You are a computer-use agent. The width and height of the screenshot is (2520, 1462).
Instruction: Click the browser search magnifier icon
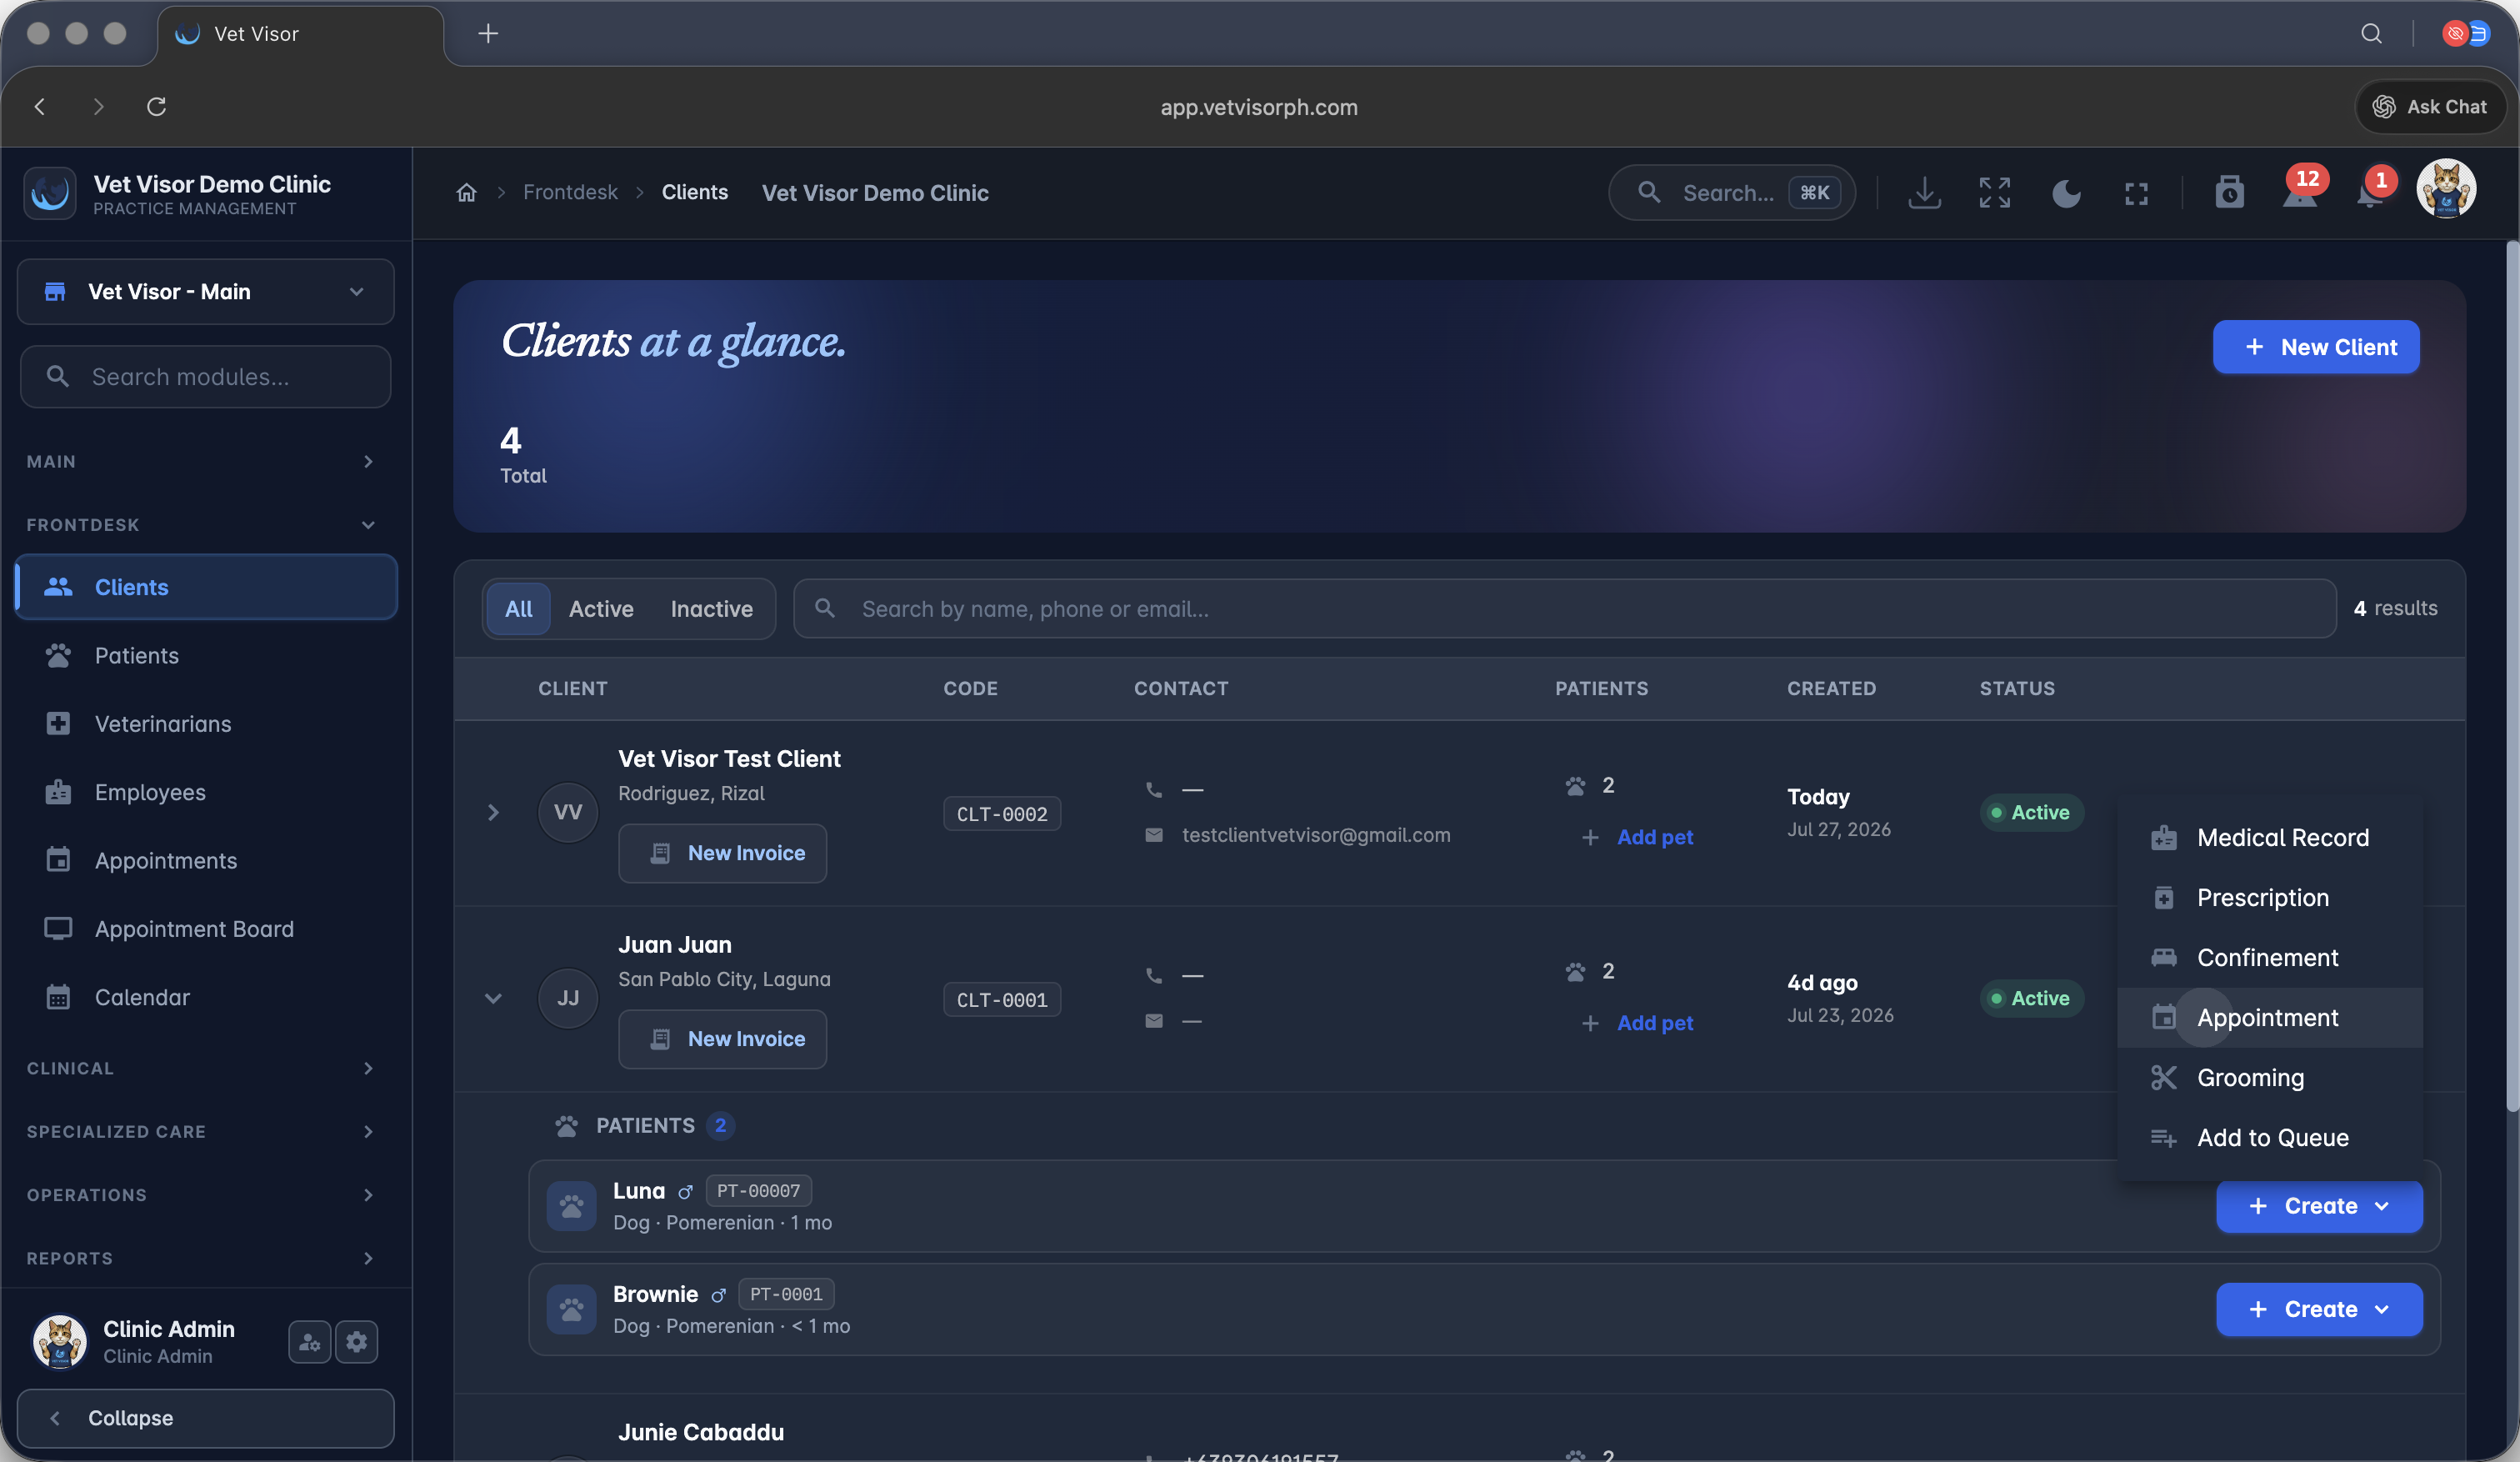tap(2371, 33)
